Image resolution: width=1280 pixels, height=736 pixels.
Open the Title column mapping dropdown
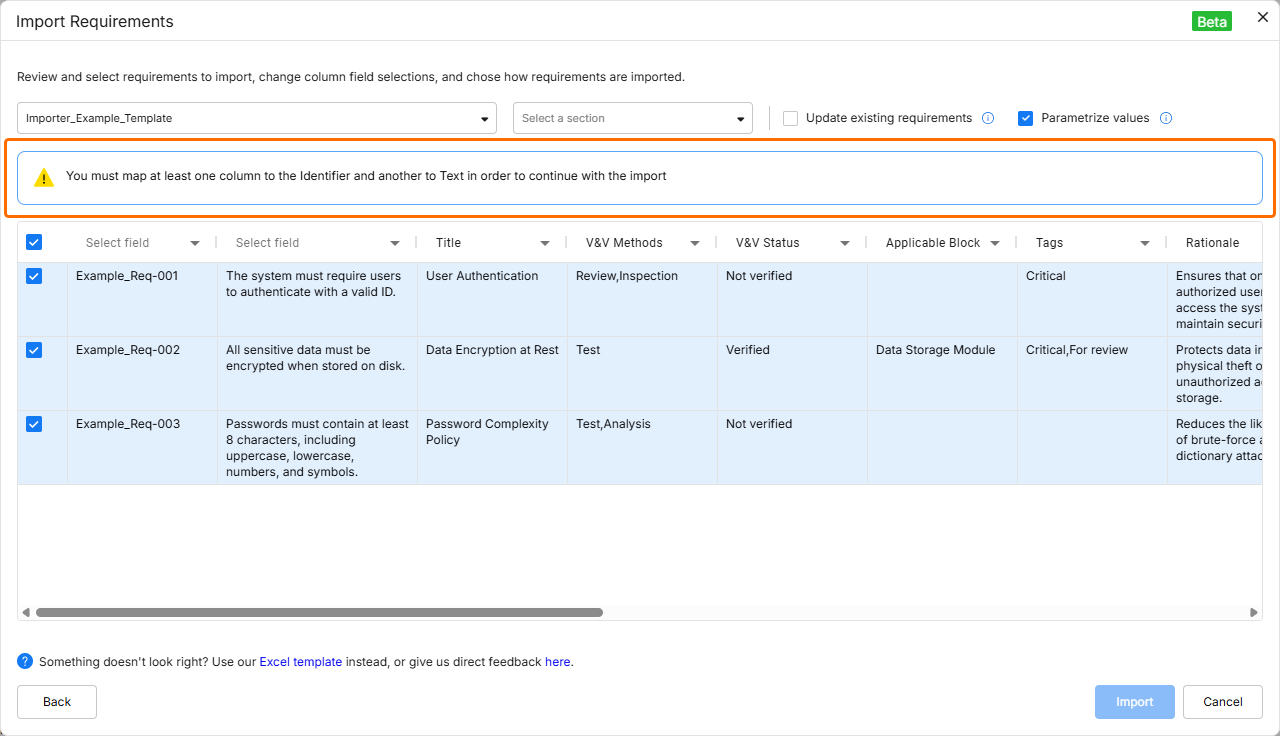pos(492,243)
